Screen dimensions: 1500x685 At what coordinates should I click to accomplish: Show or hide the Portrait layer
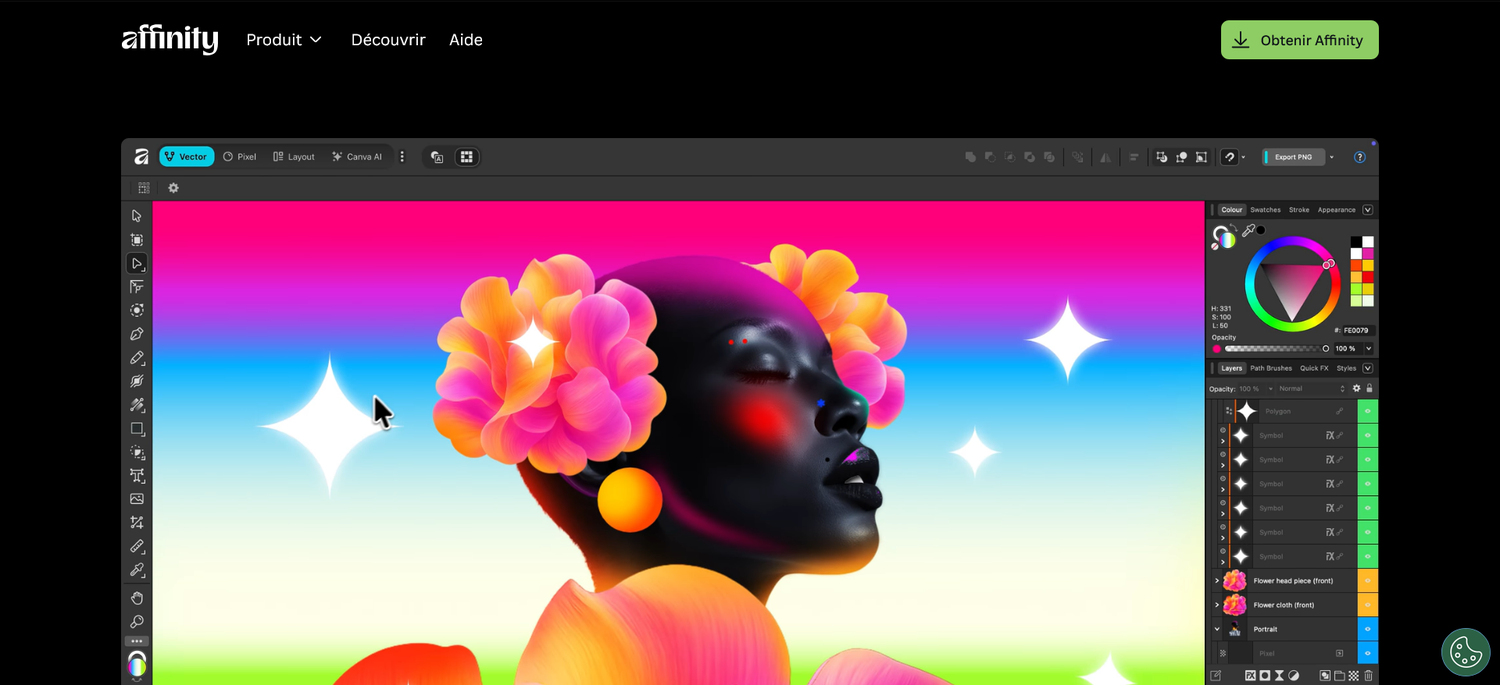pos(1368,629)
